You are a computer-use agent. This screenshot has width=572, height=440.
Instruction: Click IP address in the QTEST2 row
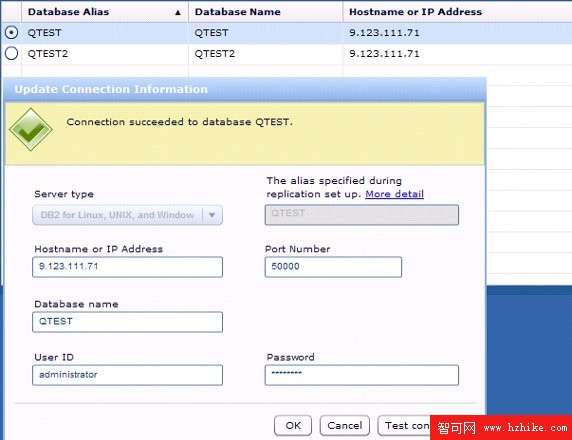(384, 54)
